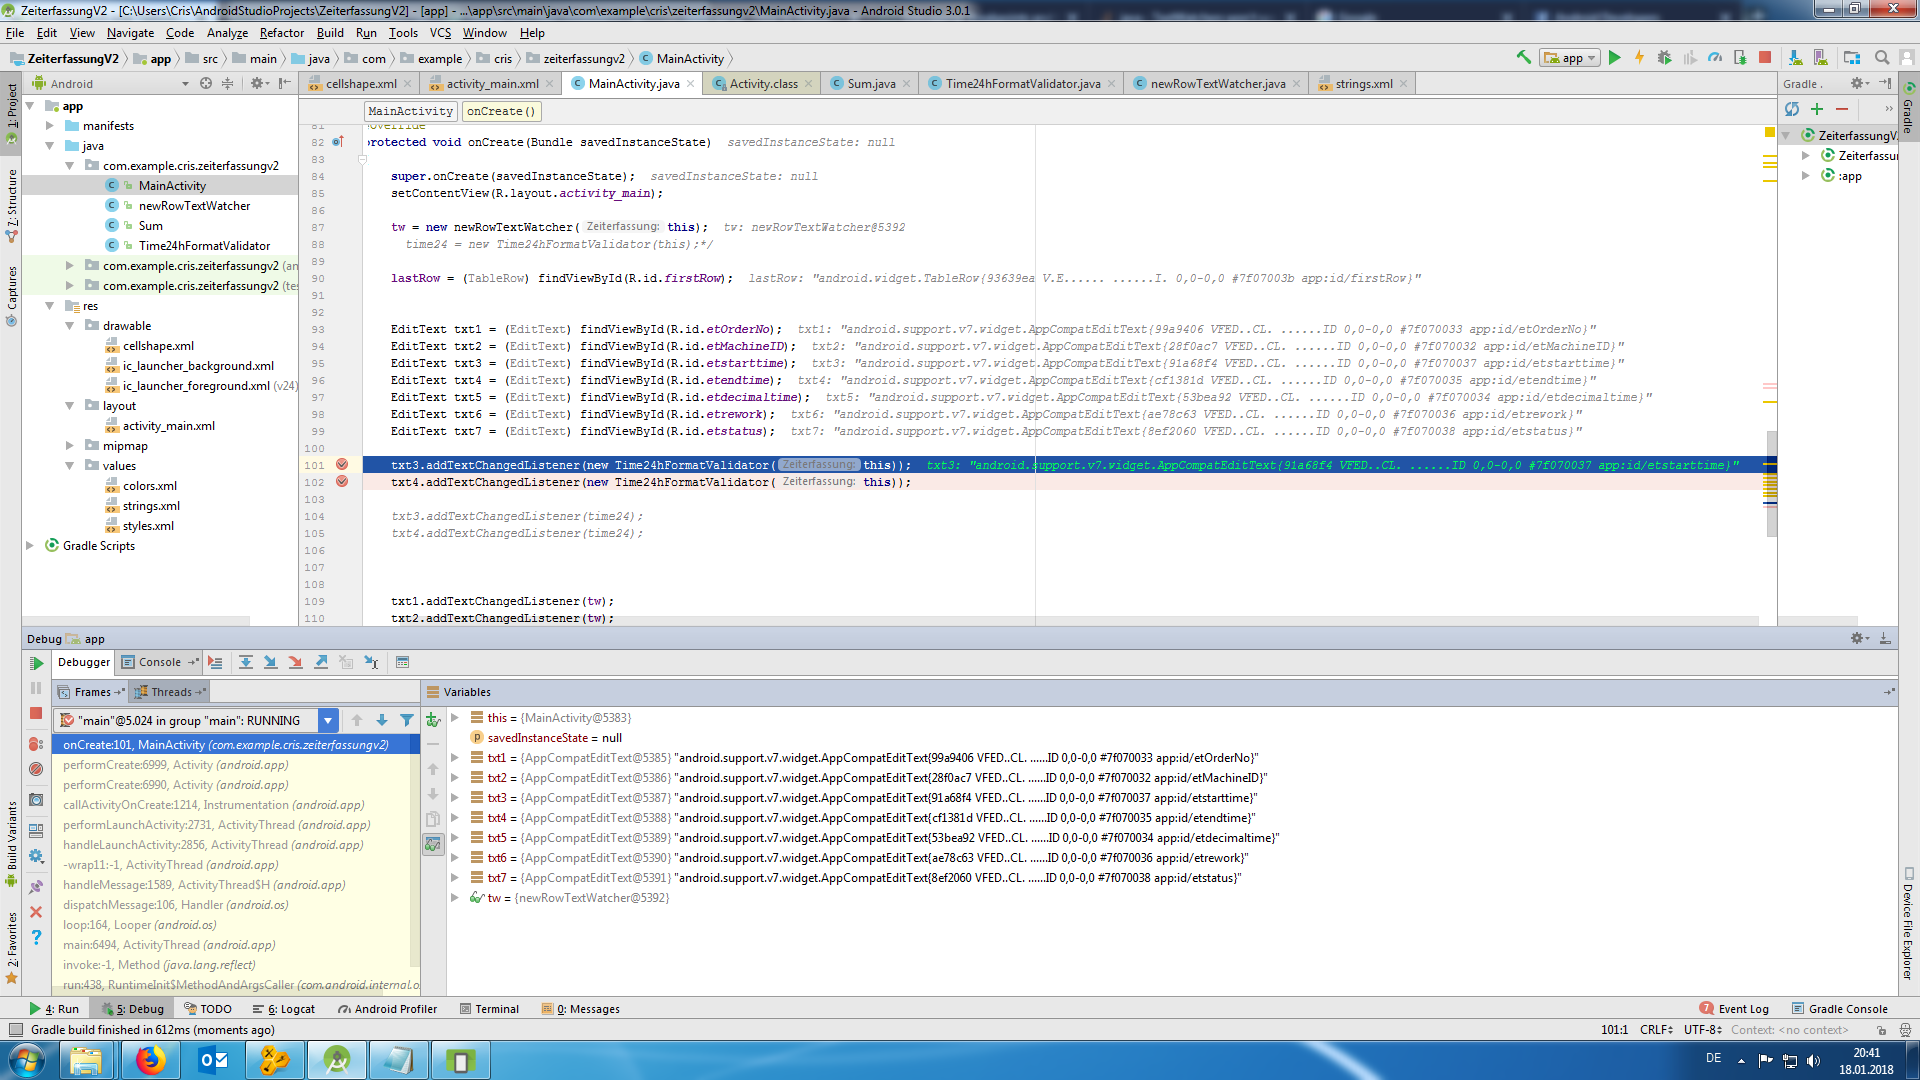Toggle Mute Breakpoints in debug sidebar

click(x=36, y=769)
